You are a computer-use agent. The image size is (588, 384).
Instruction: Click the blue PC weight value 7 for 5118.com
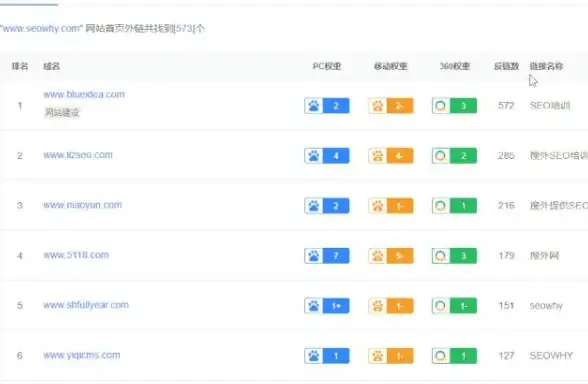336,256
